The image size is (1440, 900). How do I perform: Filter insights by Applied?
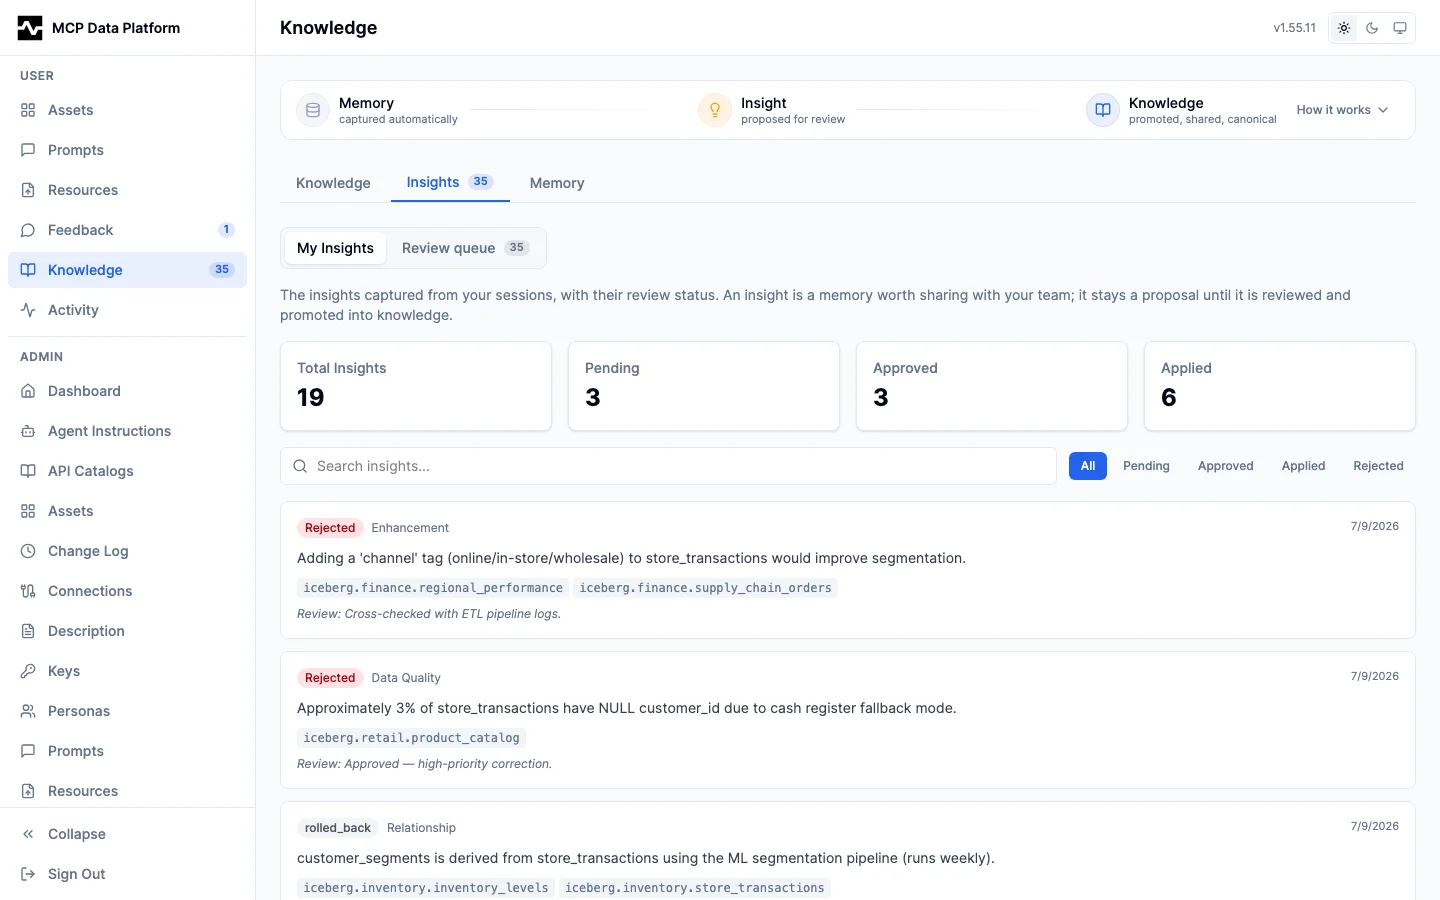point(1303,466)
